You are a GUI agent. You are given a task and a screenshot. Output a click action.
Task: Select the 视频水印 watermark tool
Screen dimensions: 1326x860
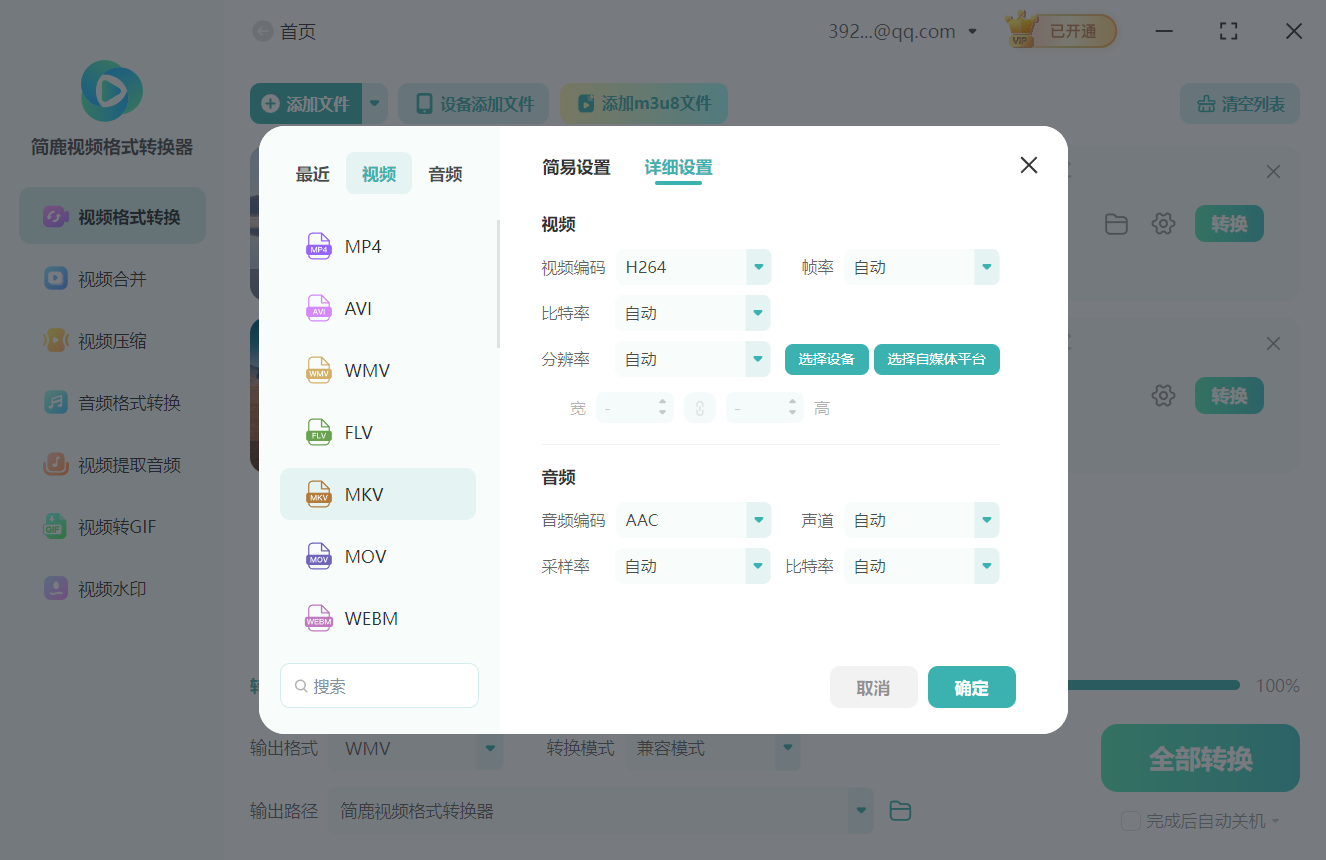(x=111, y=588)
